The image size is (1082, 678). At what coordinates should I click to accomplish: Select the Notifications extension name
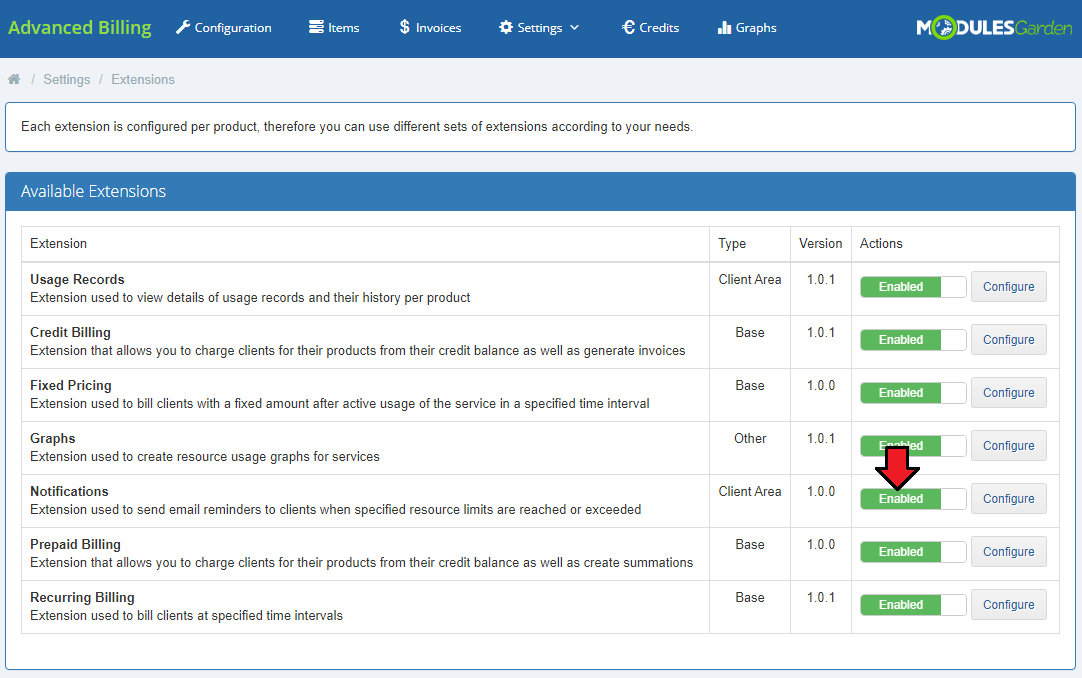pos(69,491)
